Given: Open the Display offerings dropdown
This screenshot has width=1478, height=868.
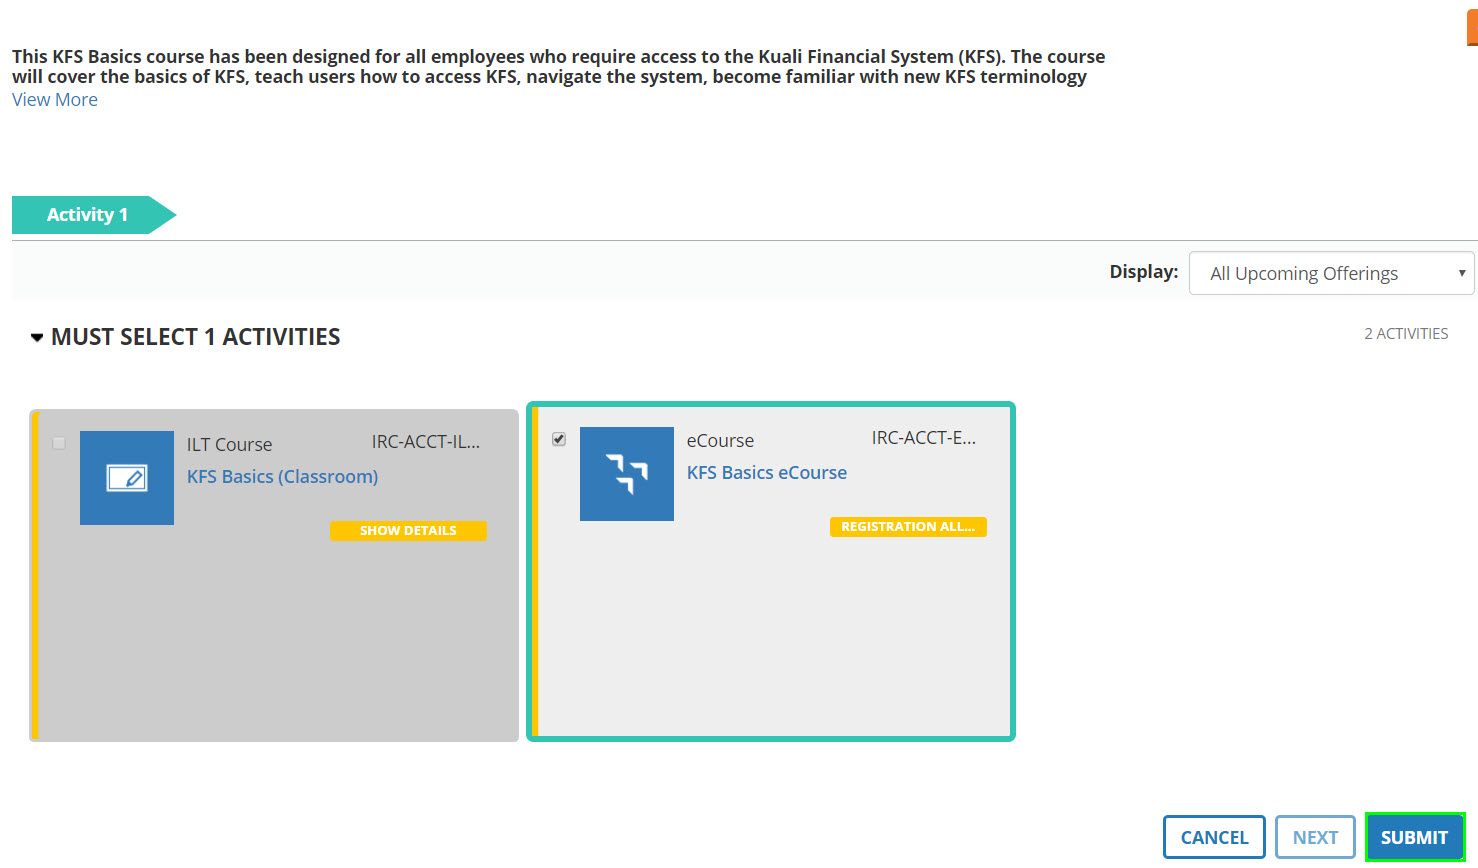Looking at the screenshot, I should pyautogui.click(x=1330, y=273).
